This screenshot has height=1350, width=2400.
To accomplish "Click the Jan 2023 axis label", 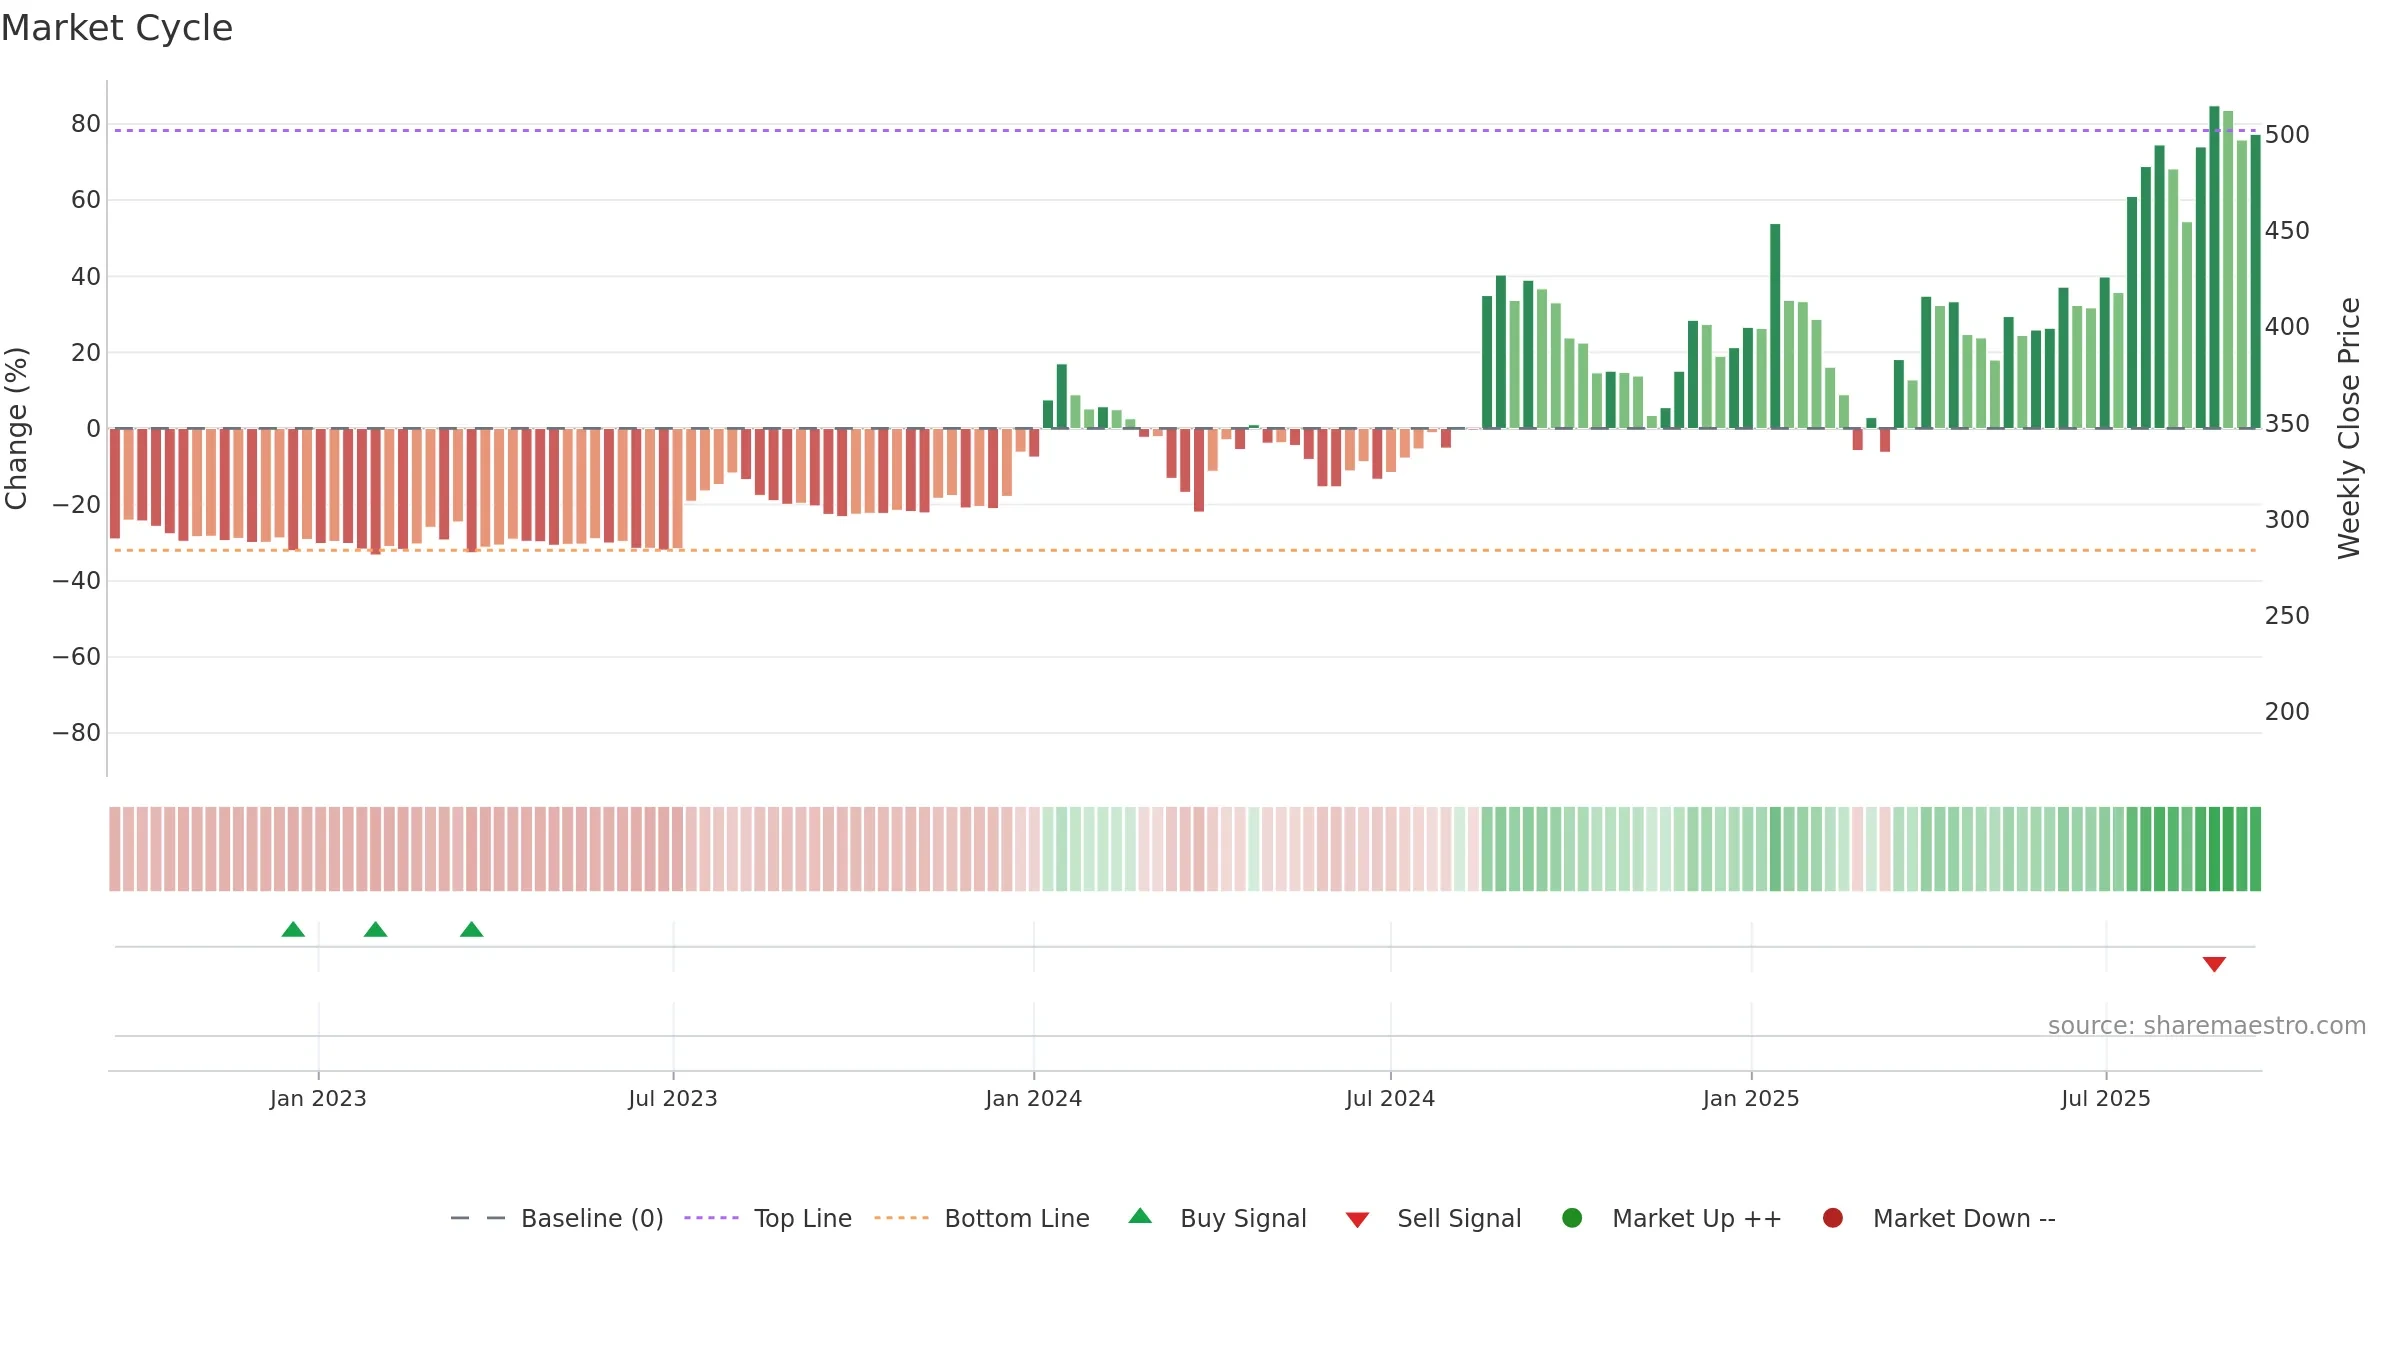I will pyautogui.click(x=318, y=1099).
